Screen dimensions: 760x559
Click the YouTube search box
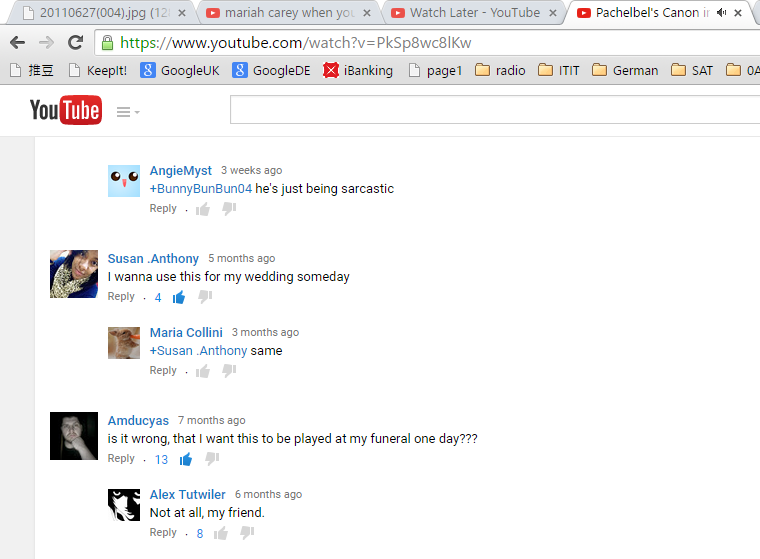point(494,110)
